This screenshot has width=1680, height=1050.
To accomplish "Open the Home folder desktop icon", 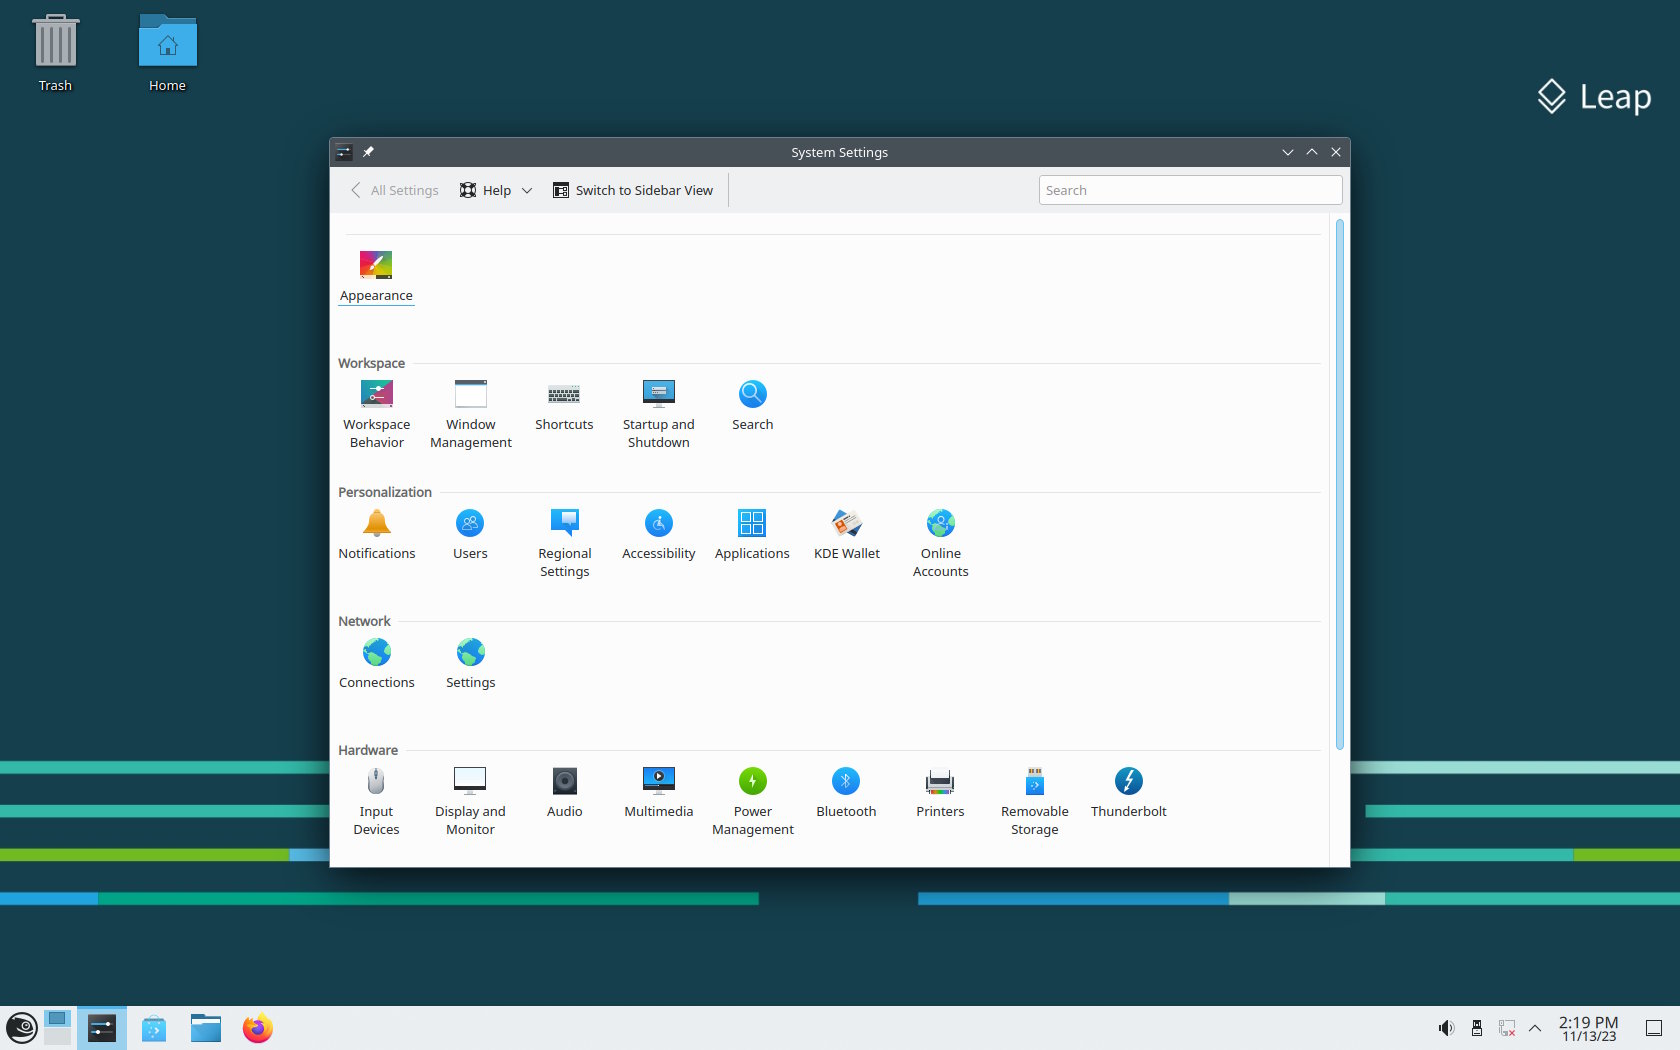I will [x=167, y=54].
